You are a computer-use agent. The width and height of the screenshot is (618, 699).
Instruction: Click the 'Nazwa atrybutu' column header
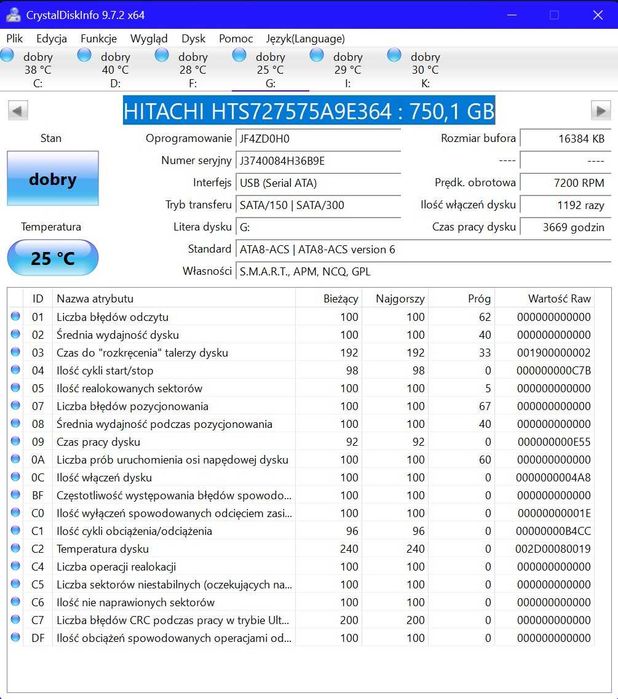[174, 298]
